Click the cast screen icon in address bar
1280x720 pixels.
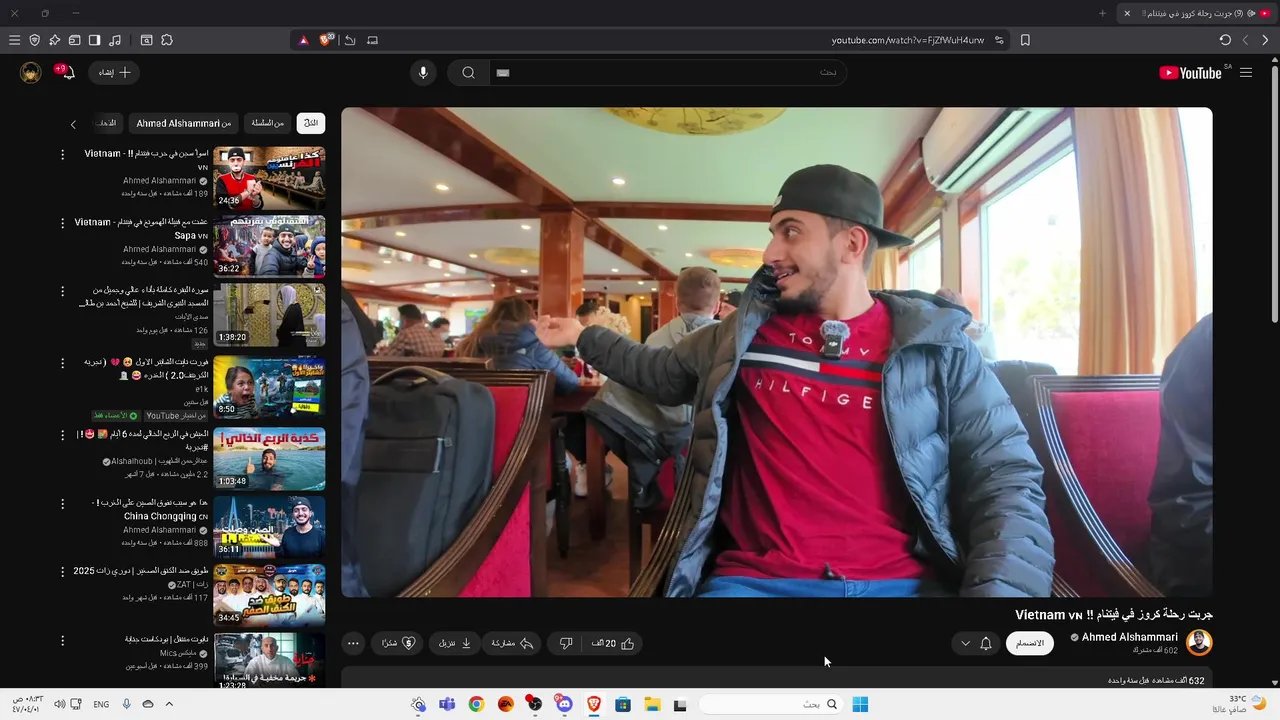point(372,40)
